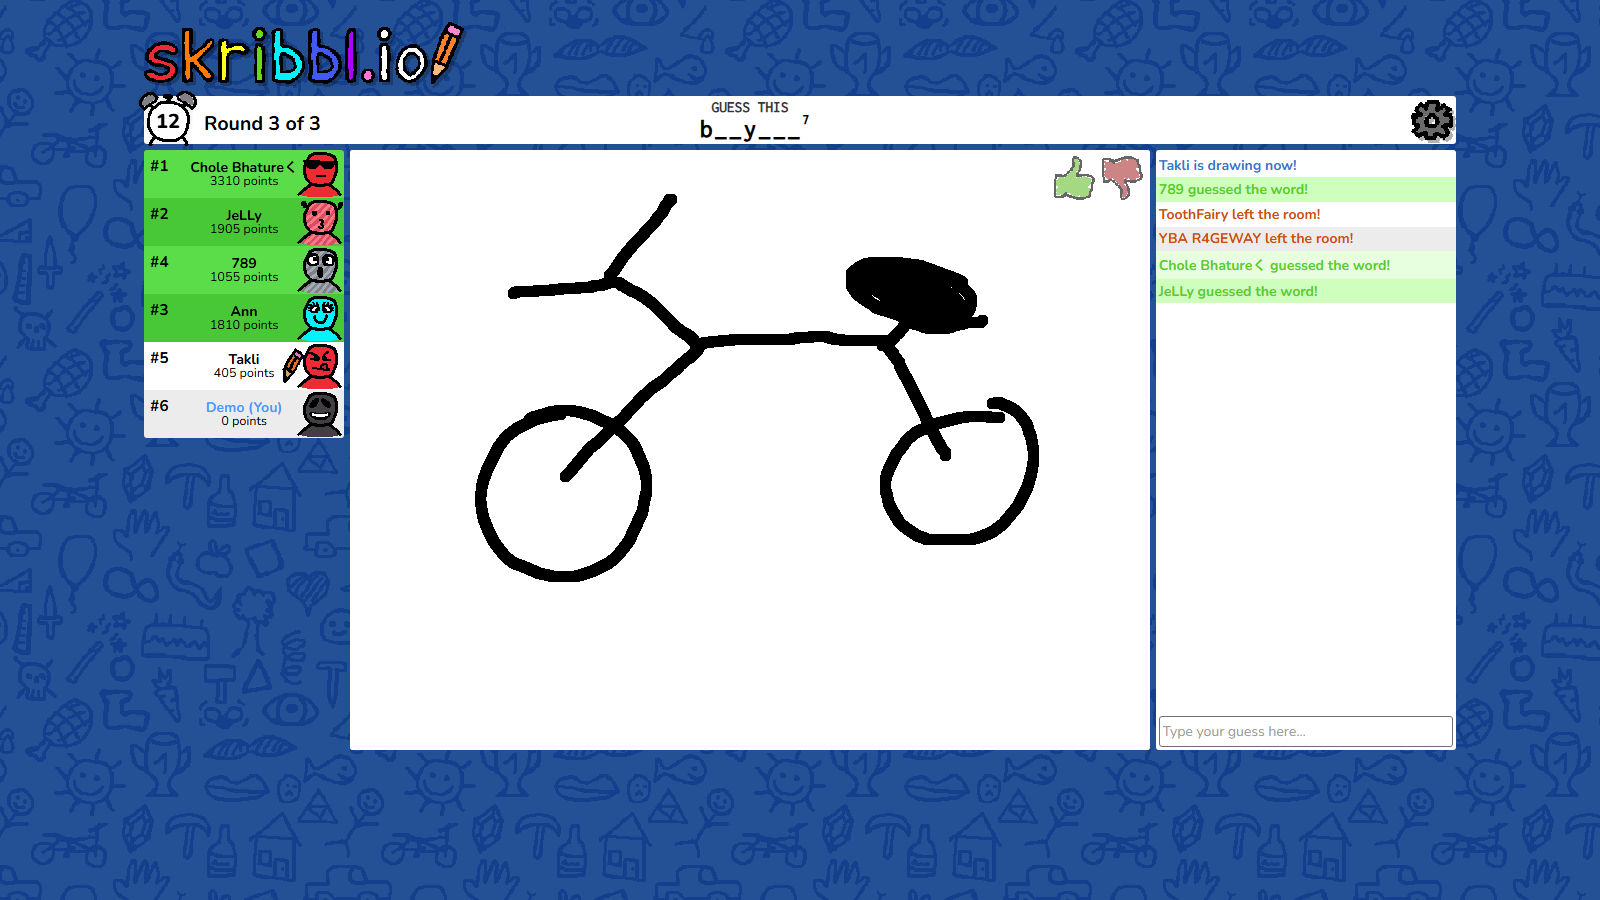Click the 'GUESS THIS' label
This screenshot has height=900, width=1600.
coord(750,107)
